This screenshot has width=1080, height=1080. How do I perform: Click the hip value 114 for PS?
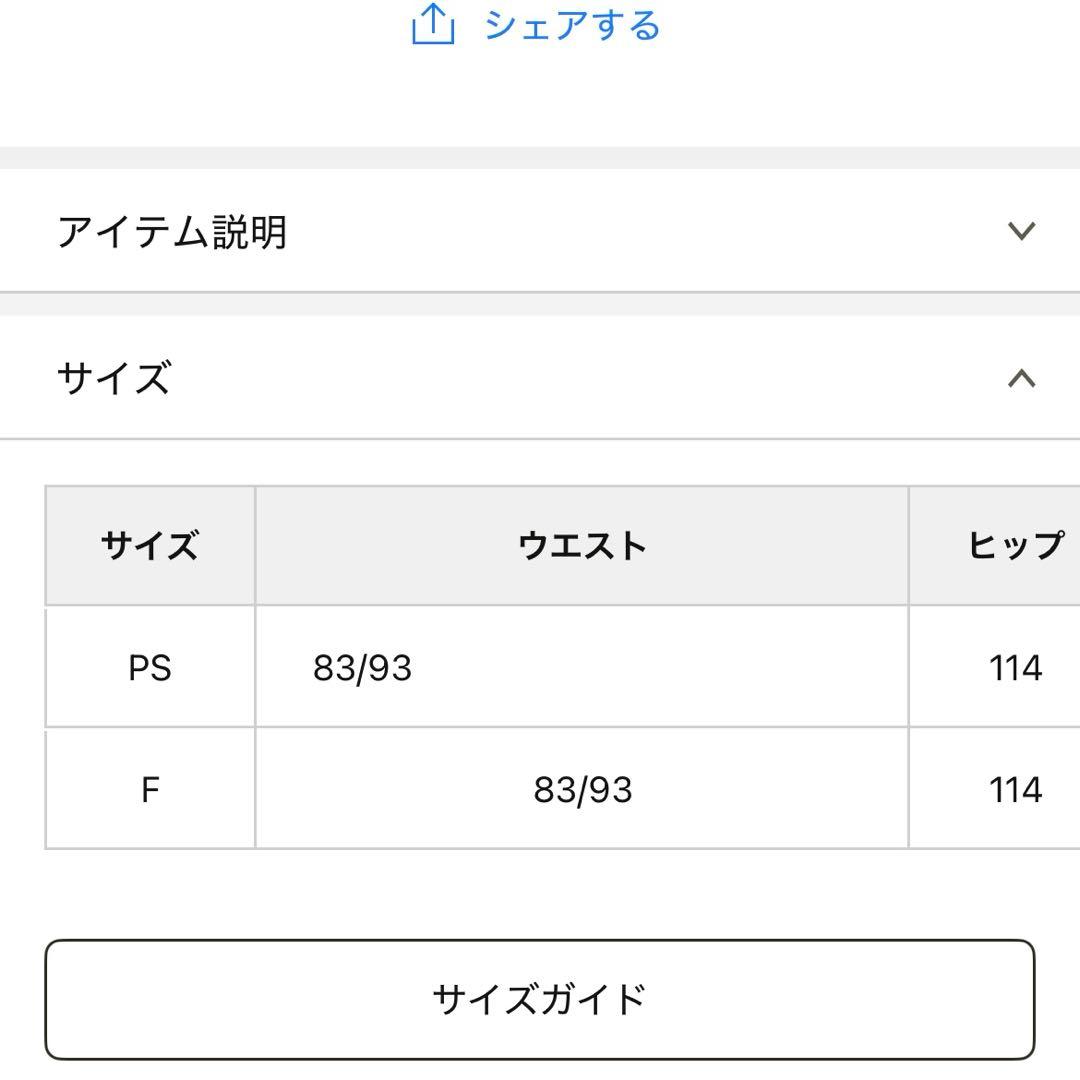(1015, 666)
